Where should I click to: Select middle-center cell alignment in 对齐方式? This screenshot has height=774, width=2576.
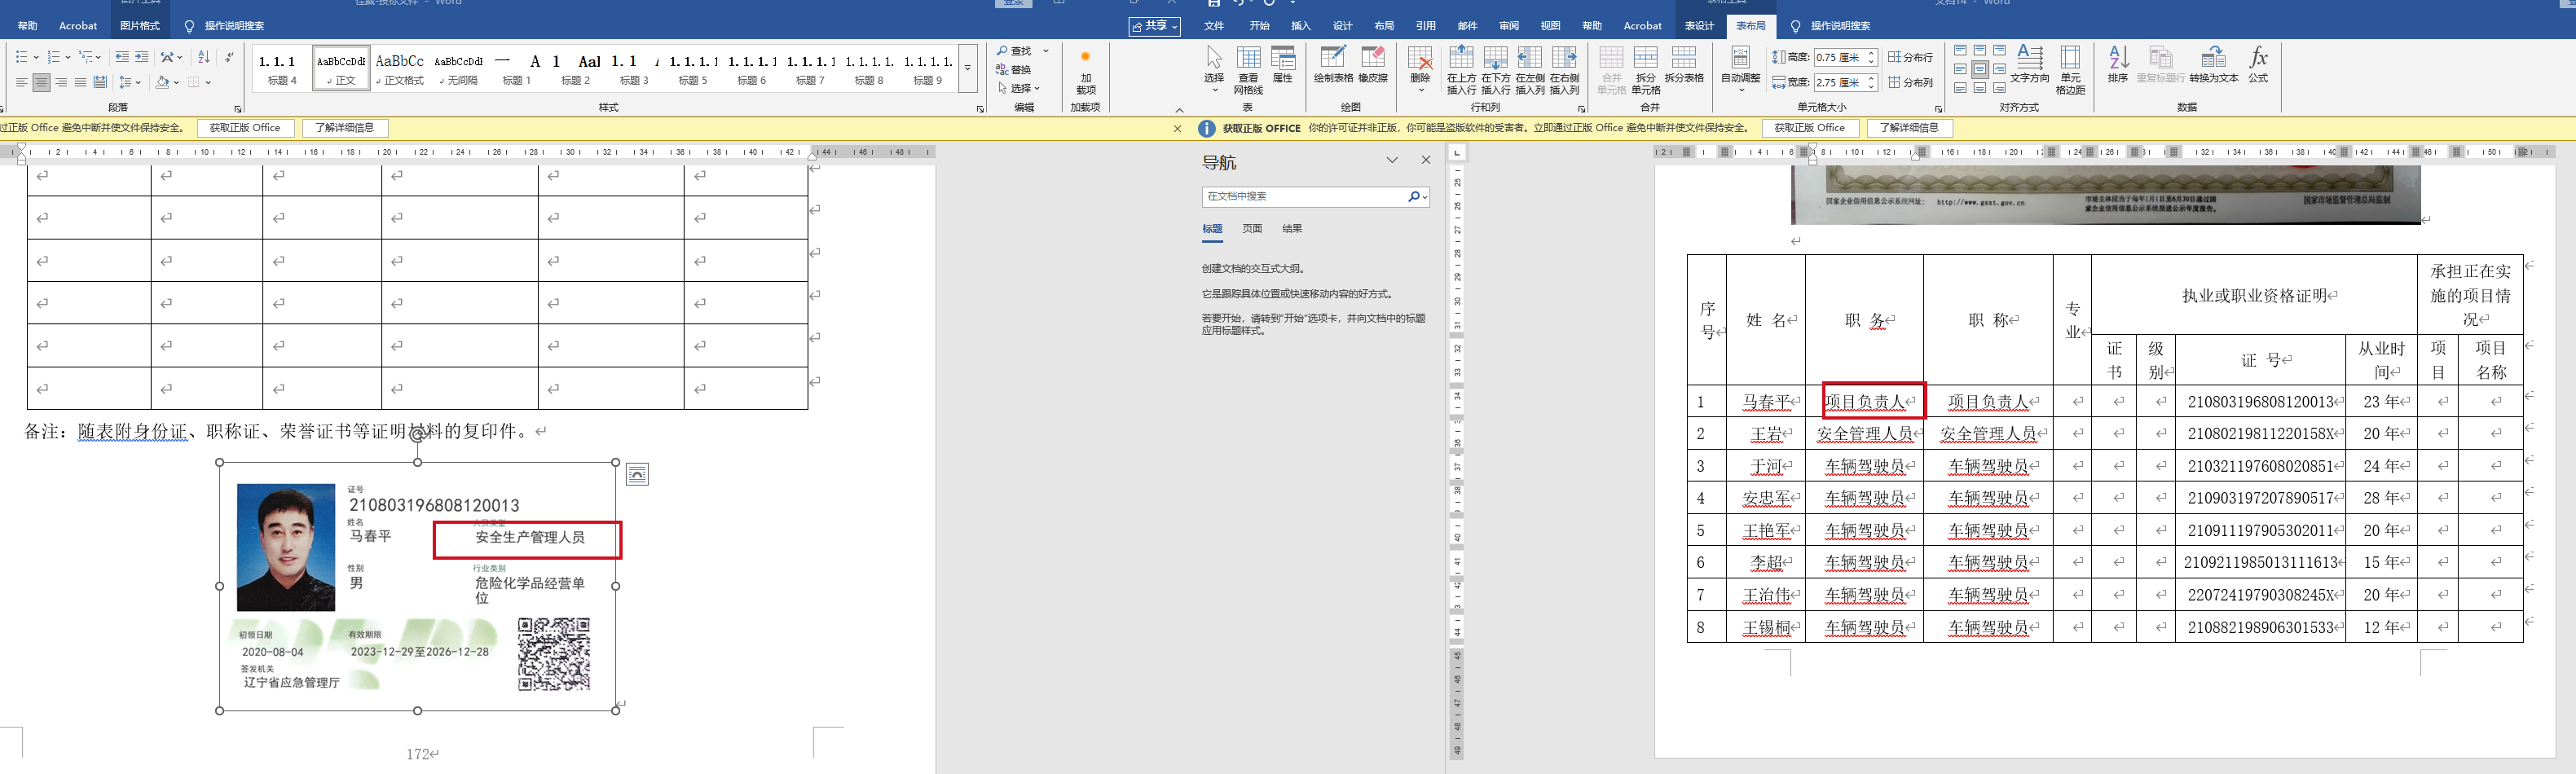click(1980, 69)
